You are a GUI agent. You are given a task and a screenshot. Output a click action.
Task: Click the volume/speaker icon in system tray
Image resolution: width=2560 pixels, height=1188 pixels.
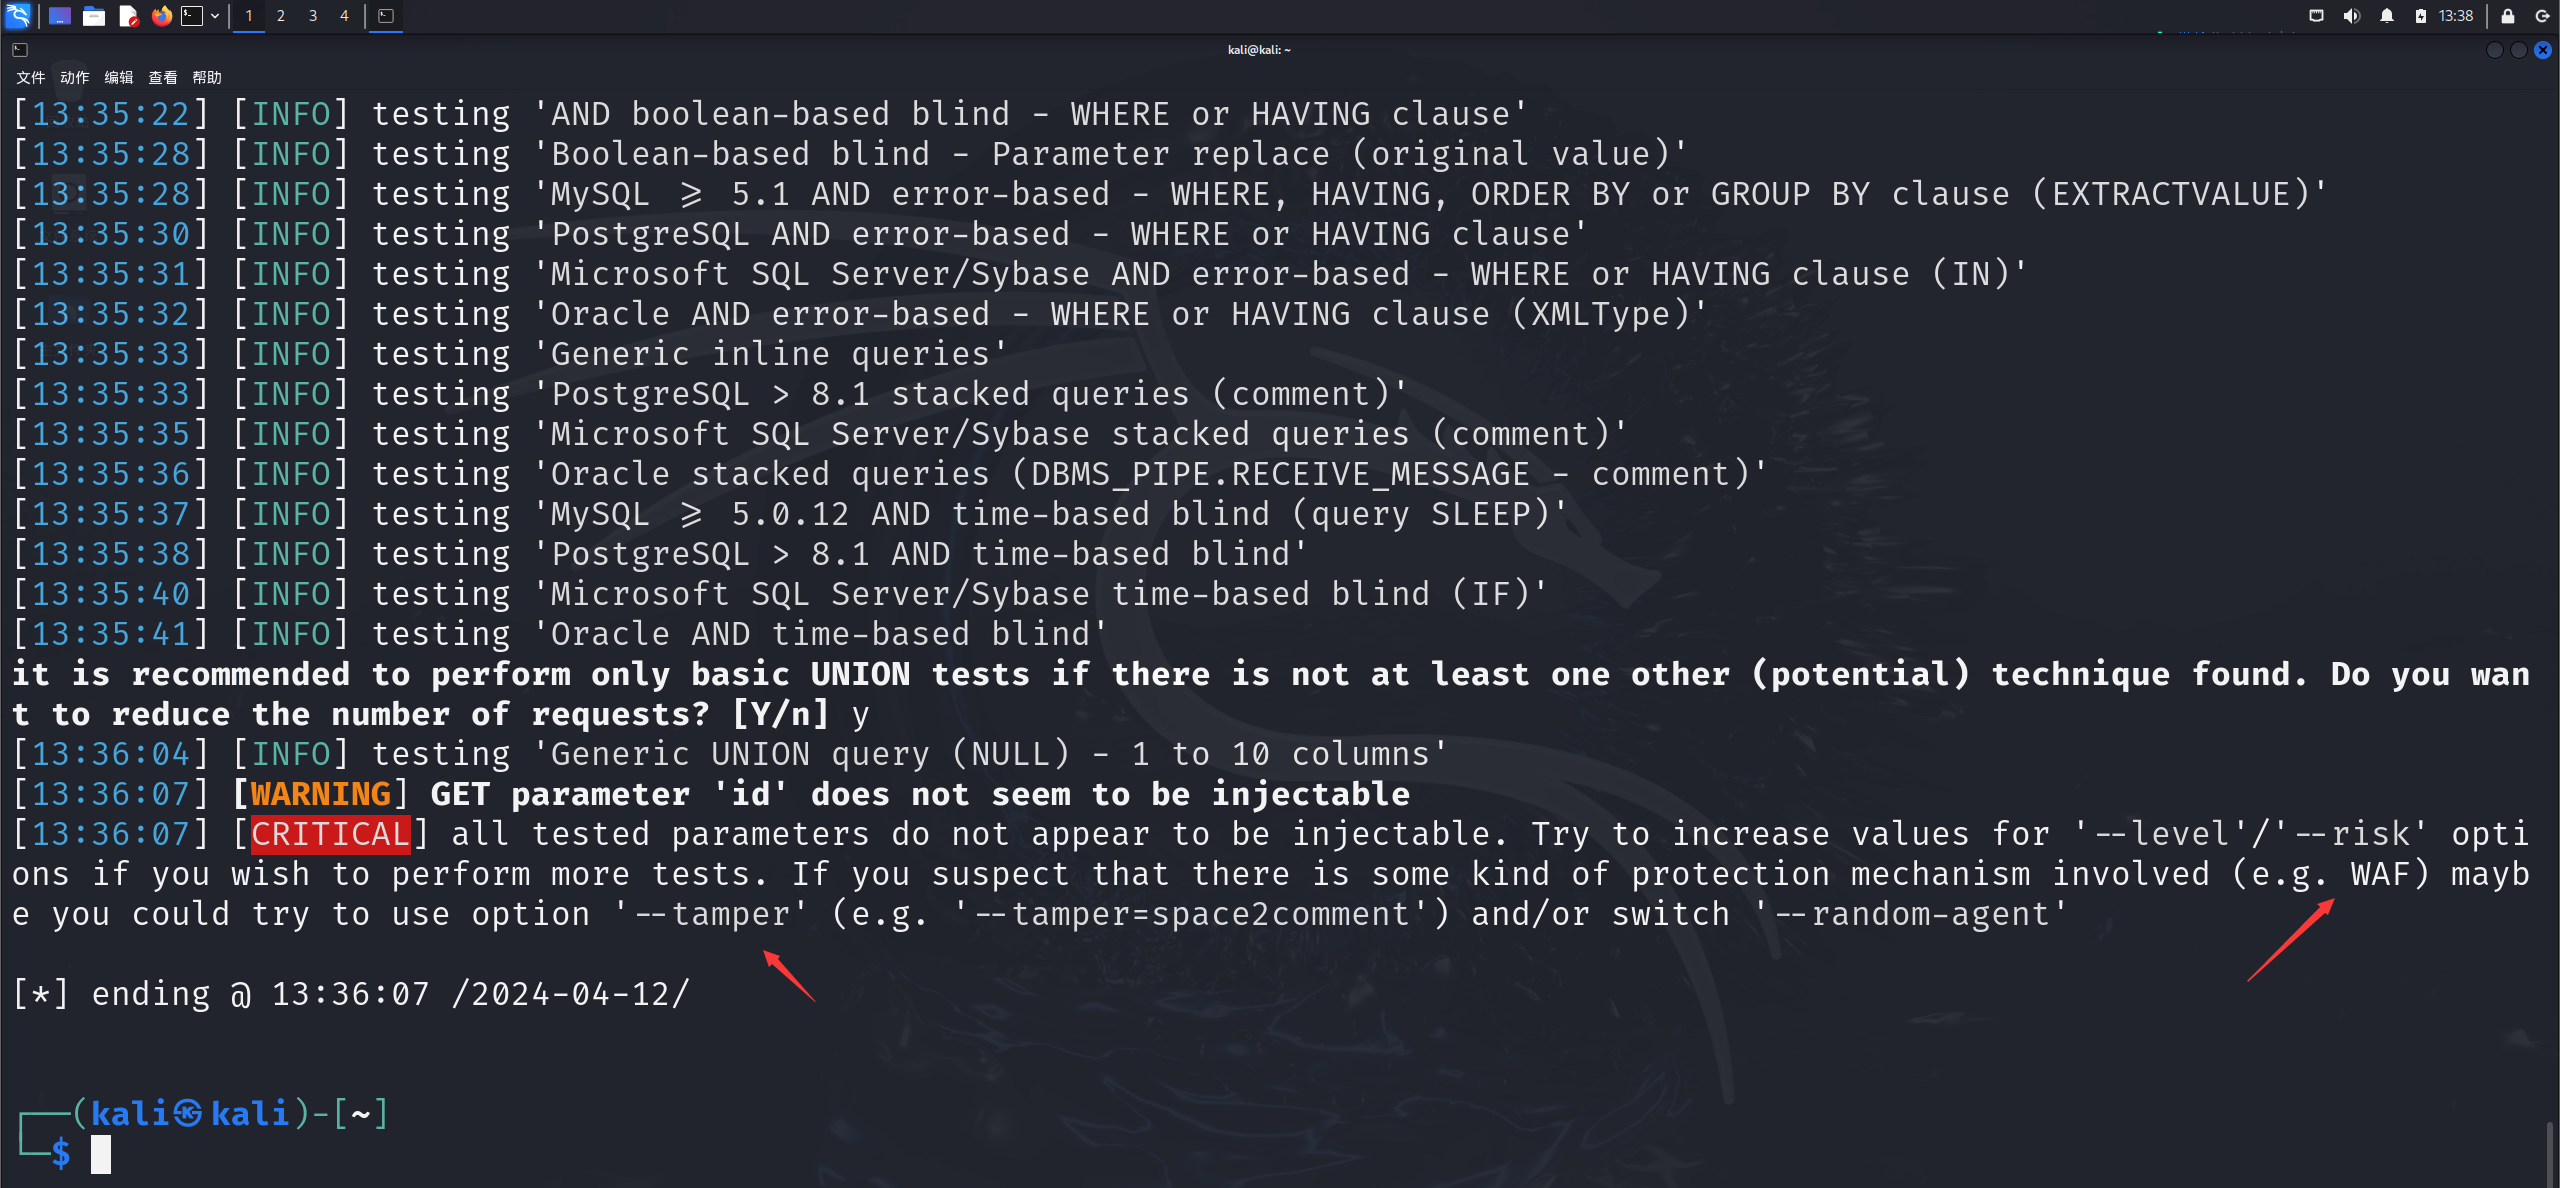[x=2351, y=16]
